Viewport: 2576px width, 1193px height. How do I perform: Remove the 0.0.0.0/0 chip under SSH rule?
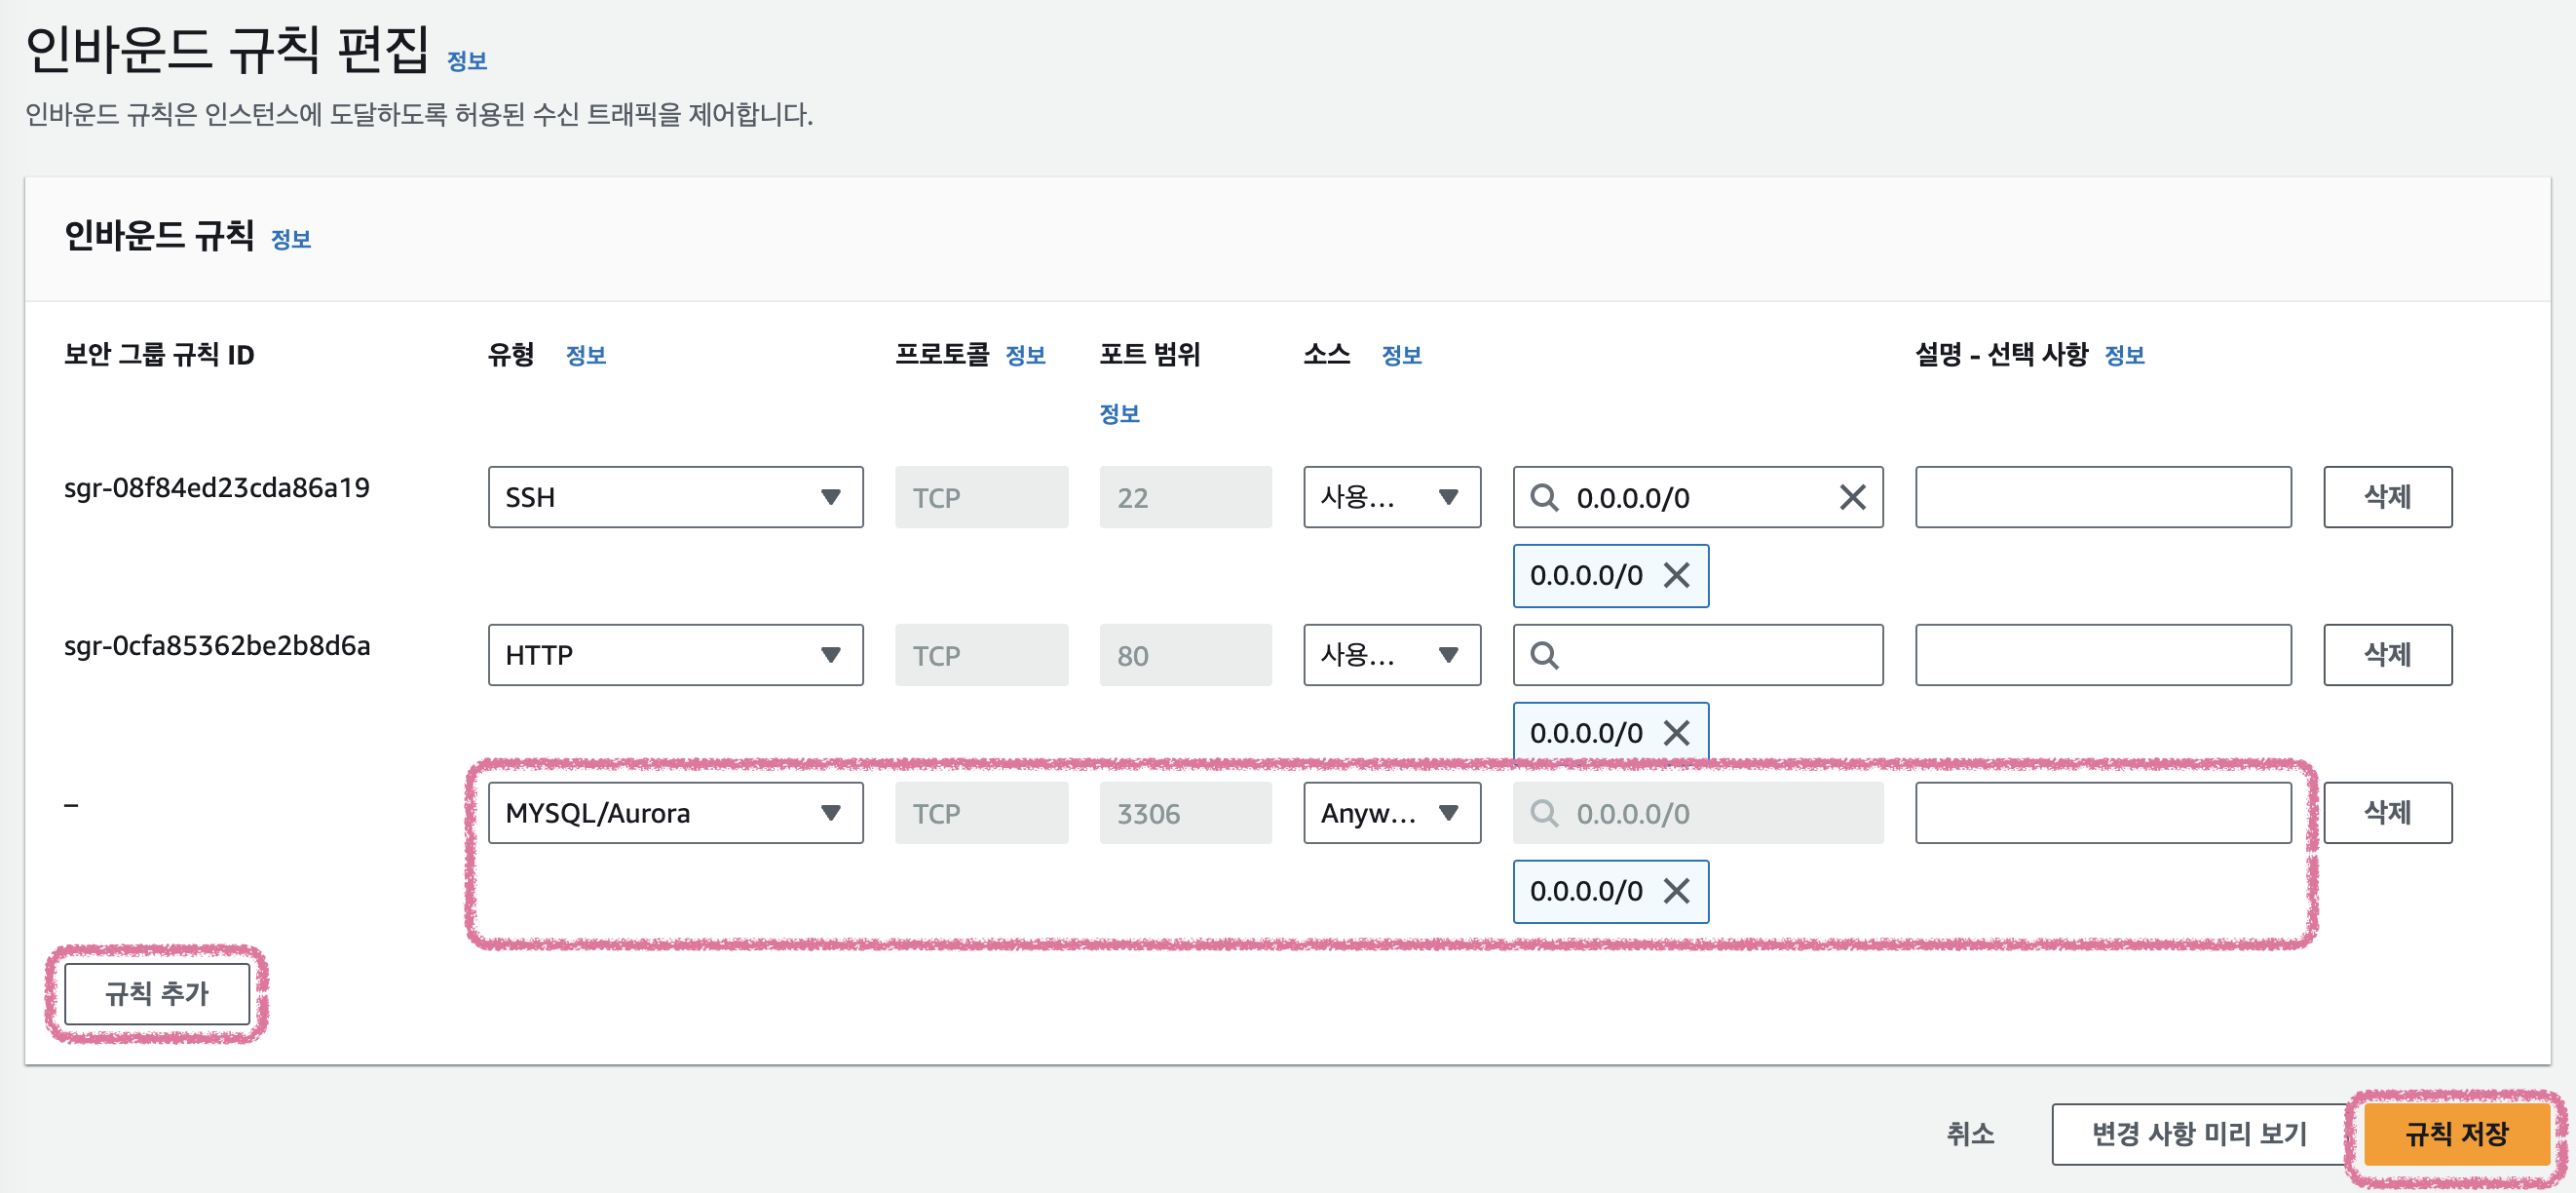(x=1676, y=575)
